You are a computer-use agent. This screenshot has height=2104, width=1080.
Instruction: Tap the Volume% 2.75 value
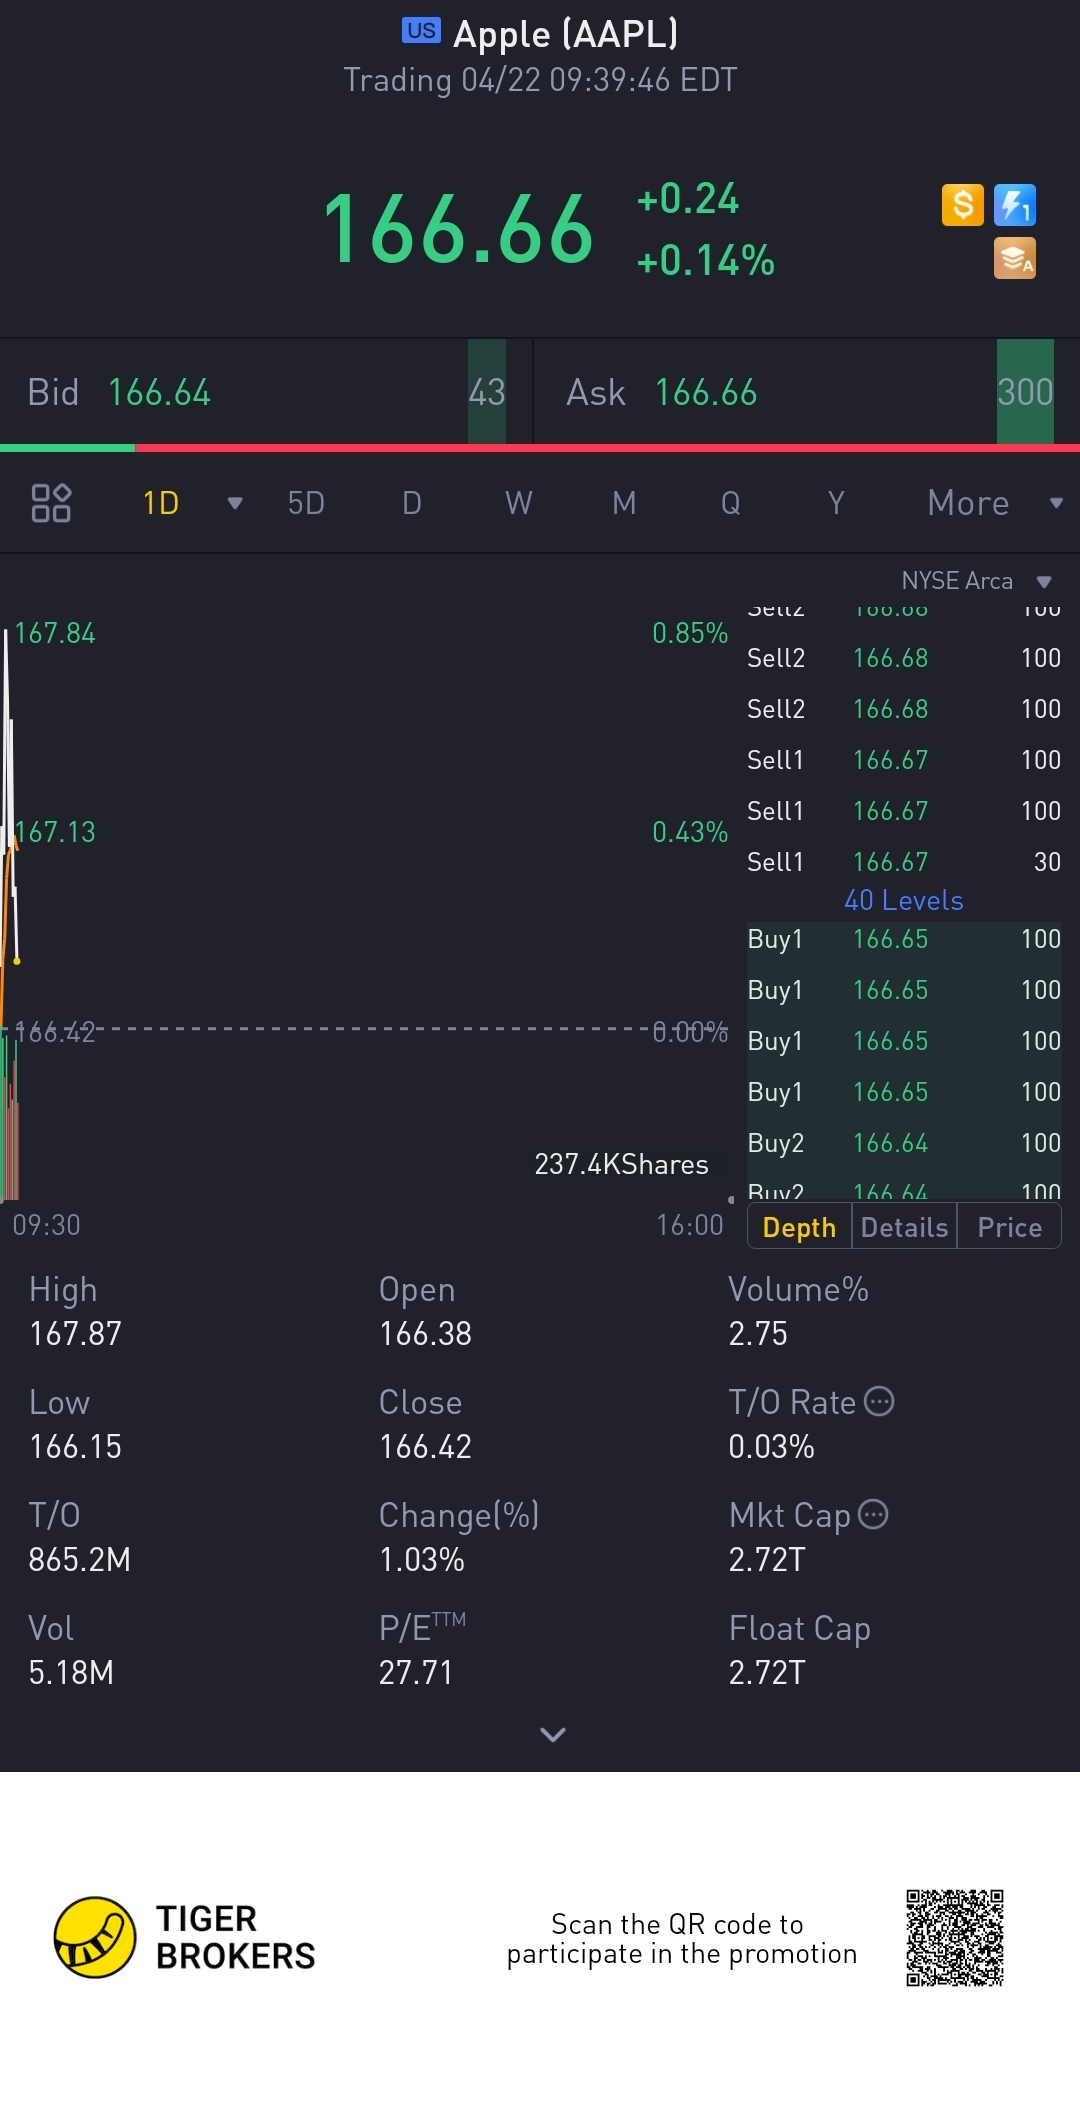(758, 1333)
